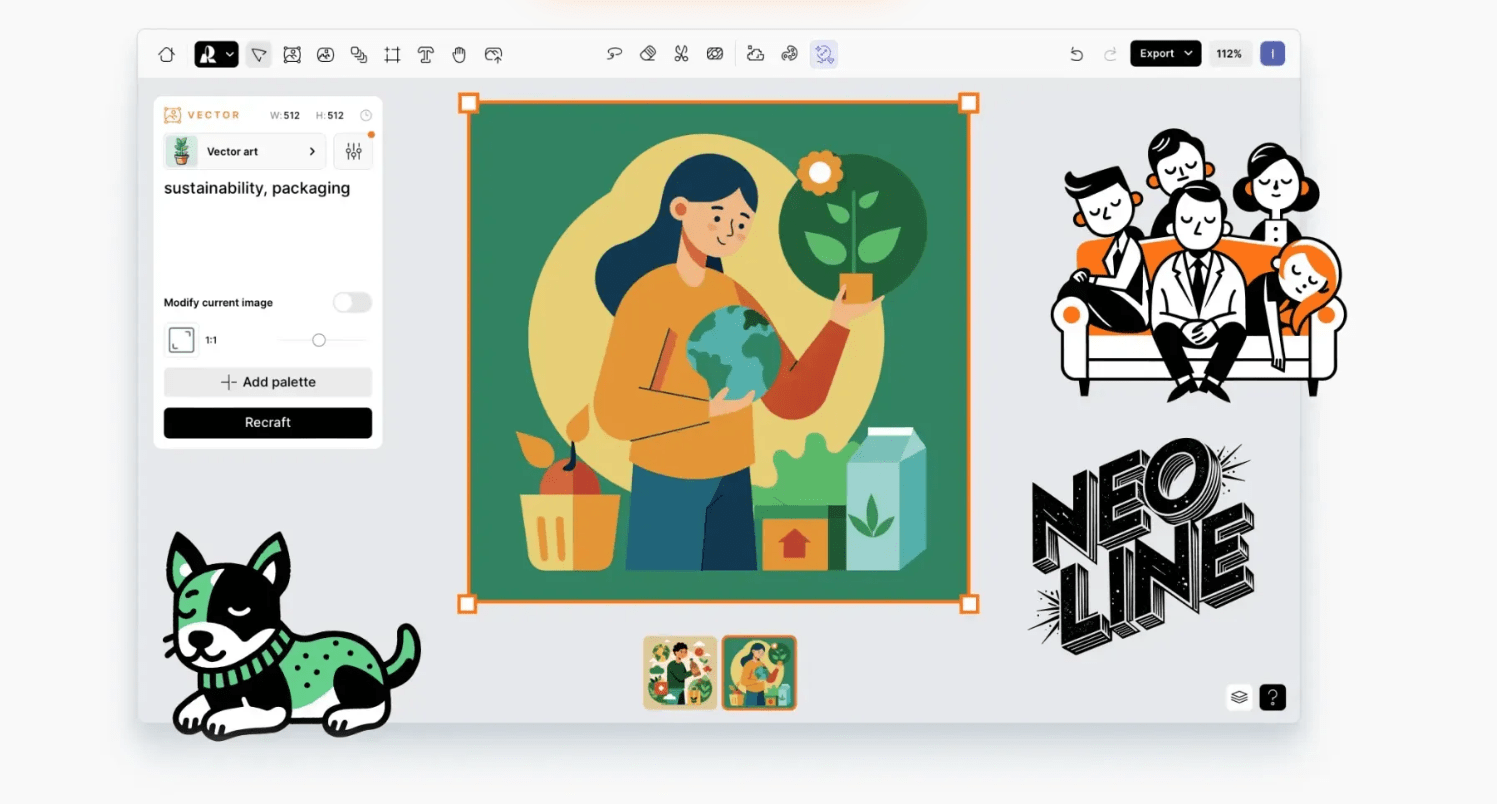This screenshot has width=1497, height=804.
Task: Activate the Hand tool
Action: tap(458, 55)
